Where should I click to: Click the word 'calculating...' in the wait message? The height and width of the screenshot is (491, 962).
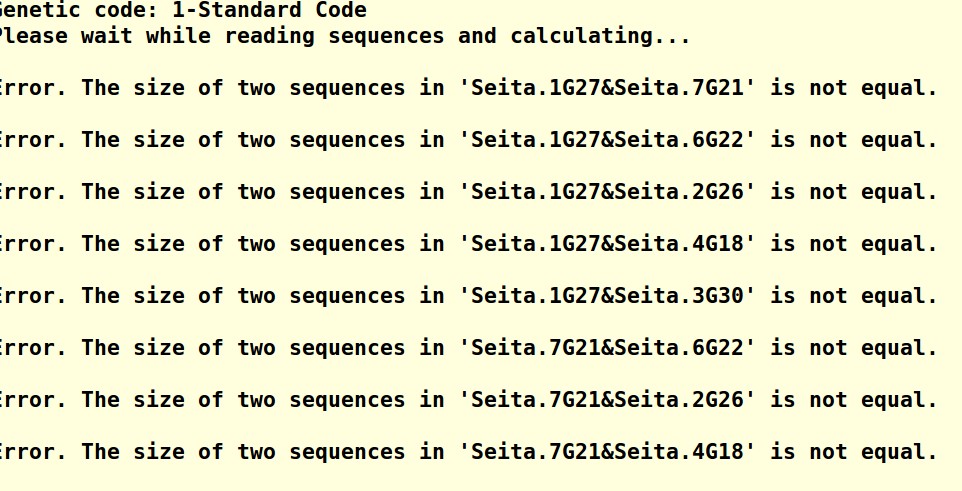click(601, 36)
